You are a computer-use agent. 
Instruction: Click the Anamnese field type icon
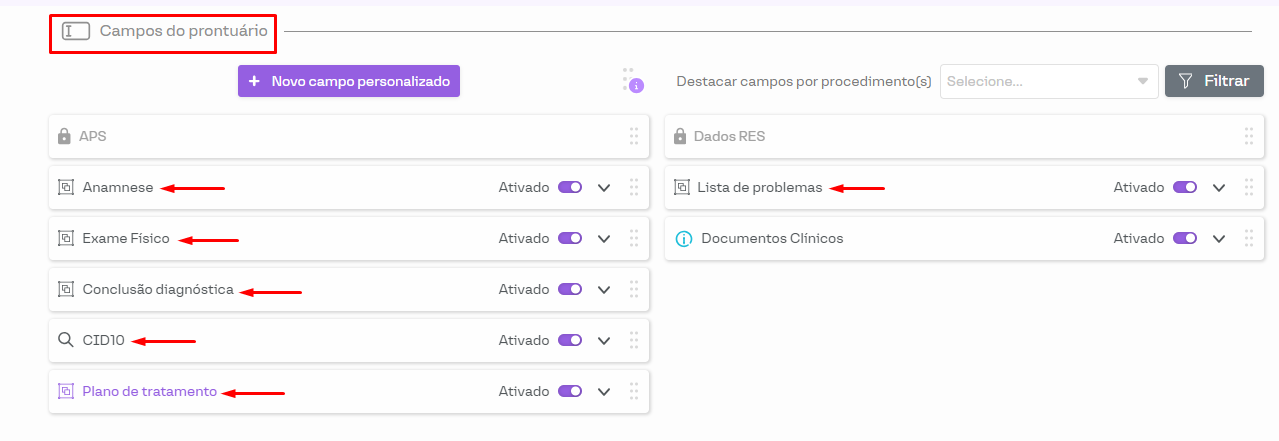(66, 187)
